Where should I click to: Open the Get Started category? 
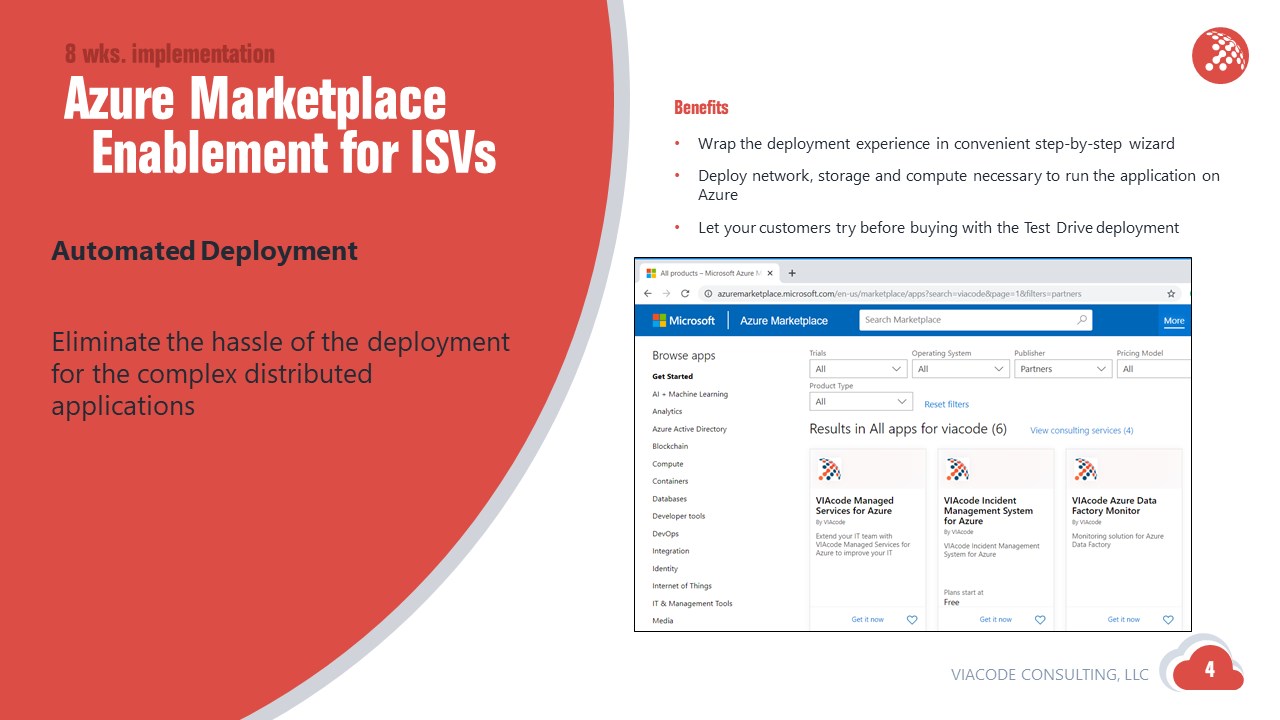[673, 376]
